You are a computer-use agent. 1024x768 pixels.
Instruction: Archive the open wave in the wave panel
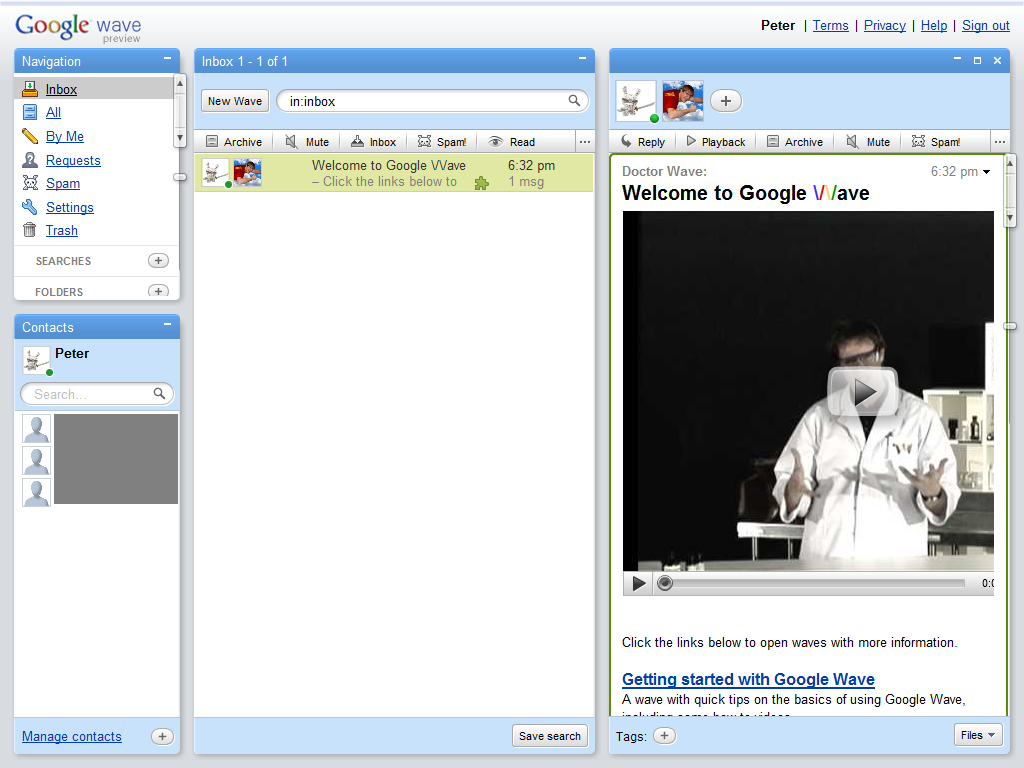[x=795, y=142]
